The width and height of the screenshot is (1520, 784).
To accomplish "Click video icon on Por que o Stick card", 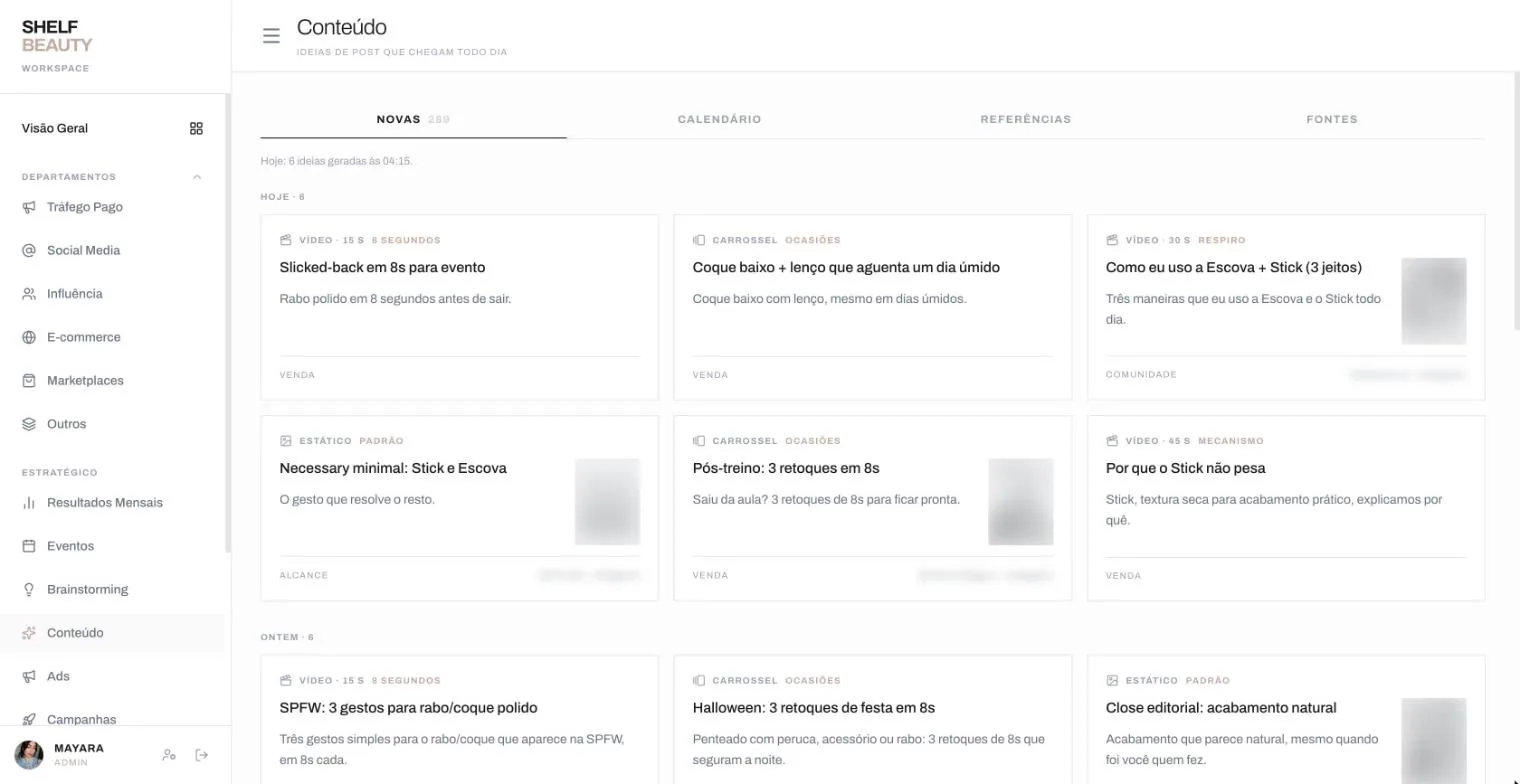I will click(1112, 441).
